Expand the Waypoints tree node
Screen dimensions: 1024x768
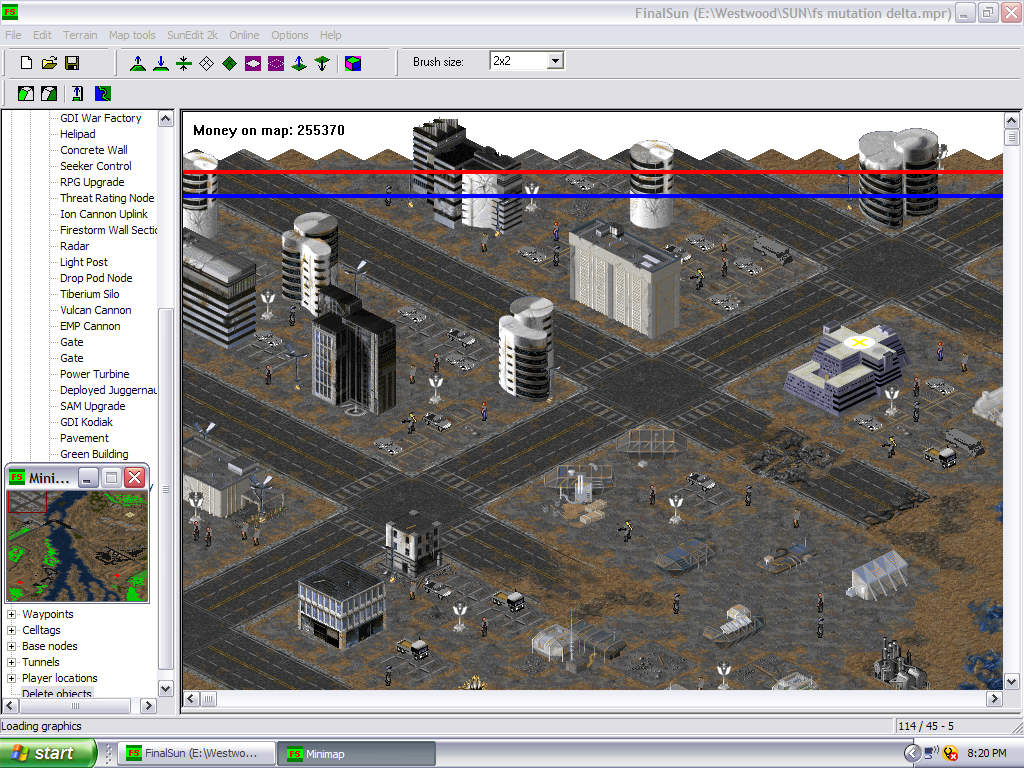pyautogui.click(x=11, y=614)
